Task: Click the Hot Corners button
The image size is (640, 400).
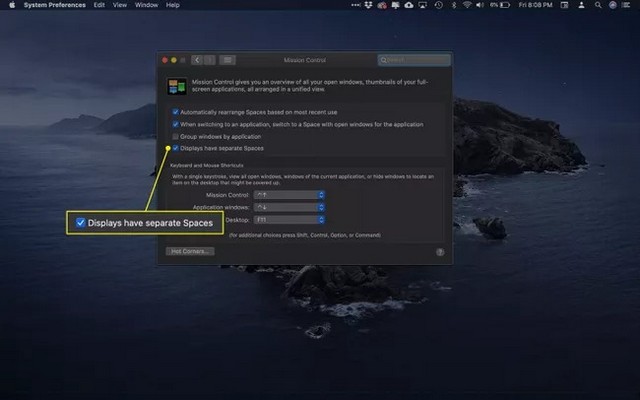Action: pyautogui.click(x=190, y=251)
